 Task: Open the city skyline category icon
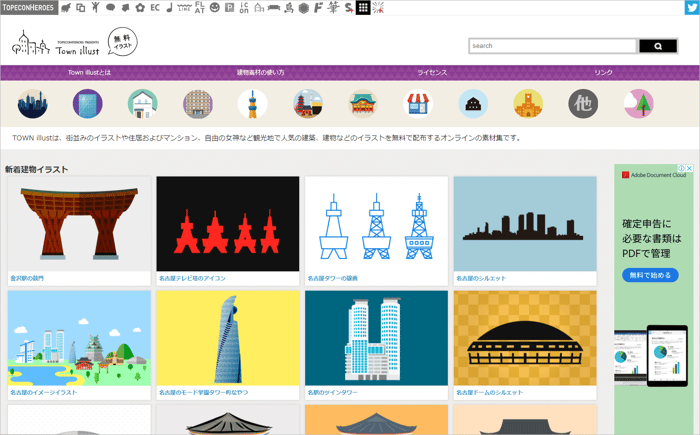(32, 104)
